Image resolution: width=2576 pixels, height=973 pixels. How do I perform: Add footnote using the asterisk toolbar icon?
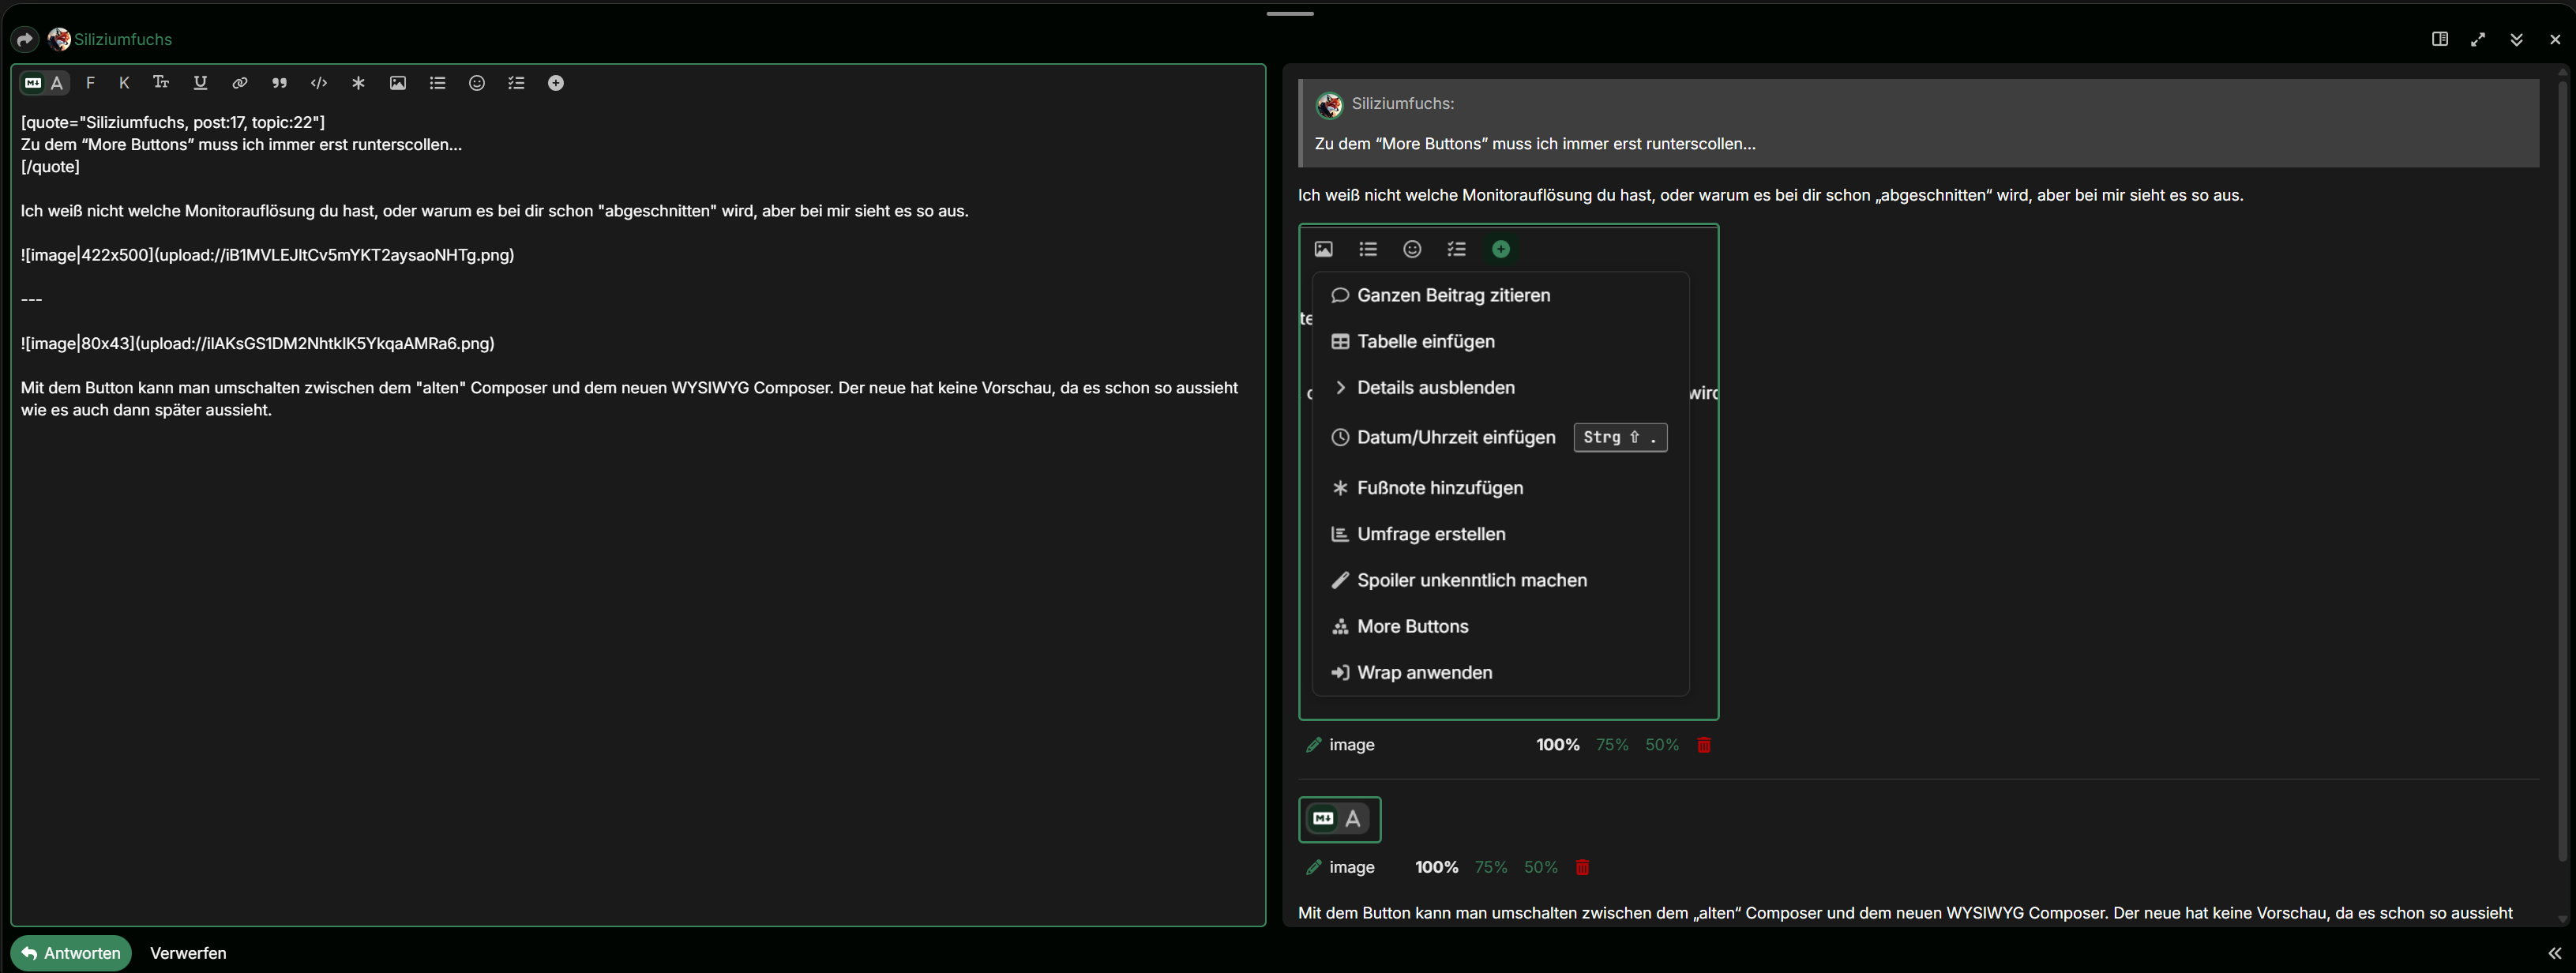coord(358,83)
